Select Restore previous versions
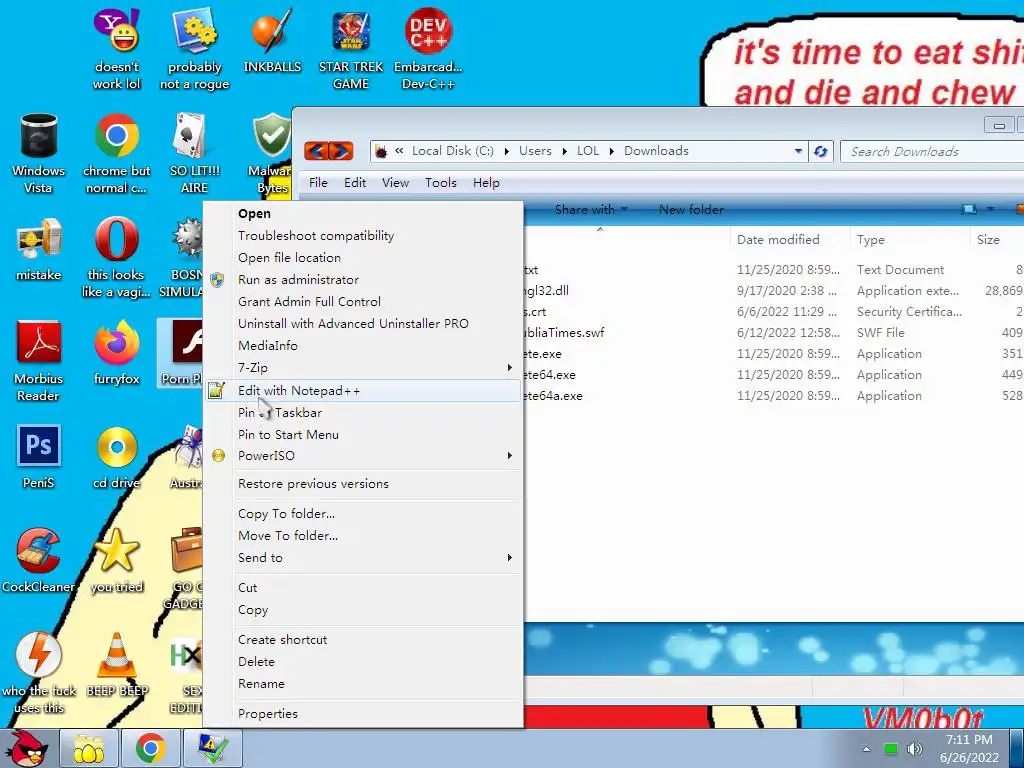1024x768 pixels. point(313,484)
